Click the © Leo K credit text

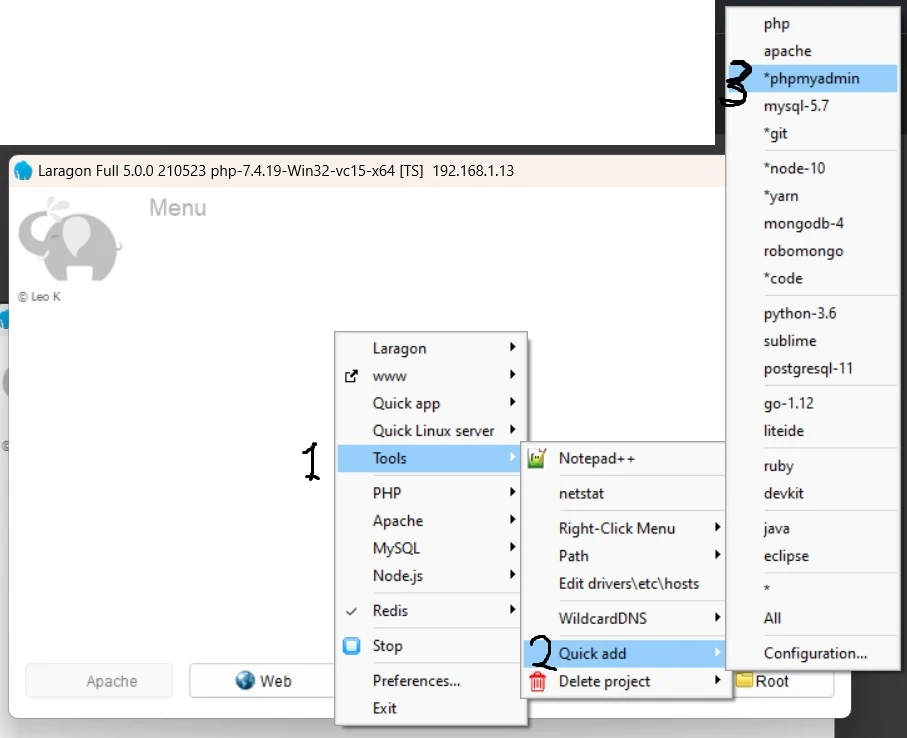pyautogui.click(x=39, y=297)
